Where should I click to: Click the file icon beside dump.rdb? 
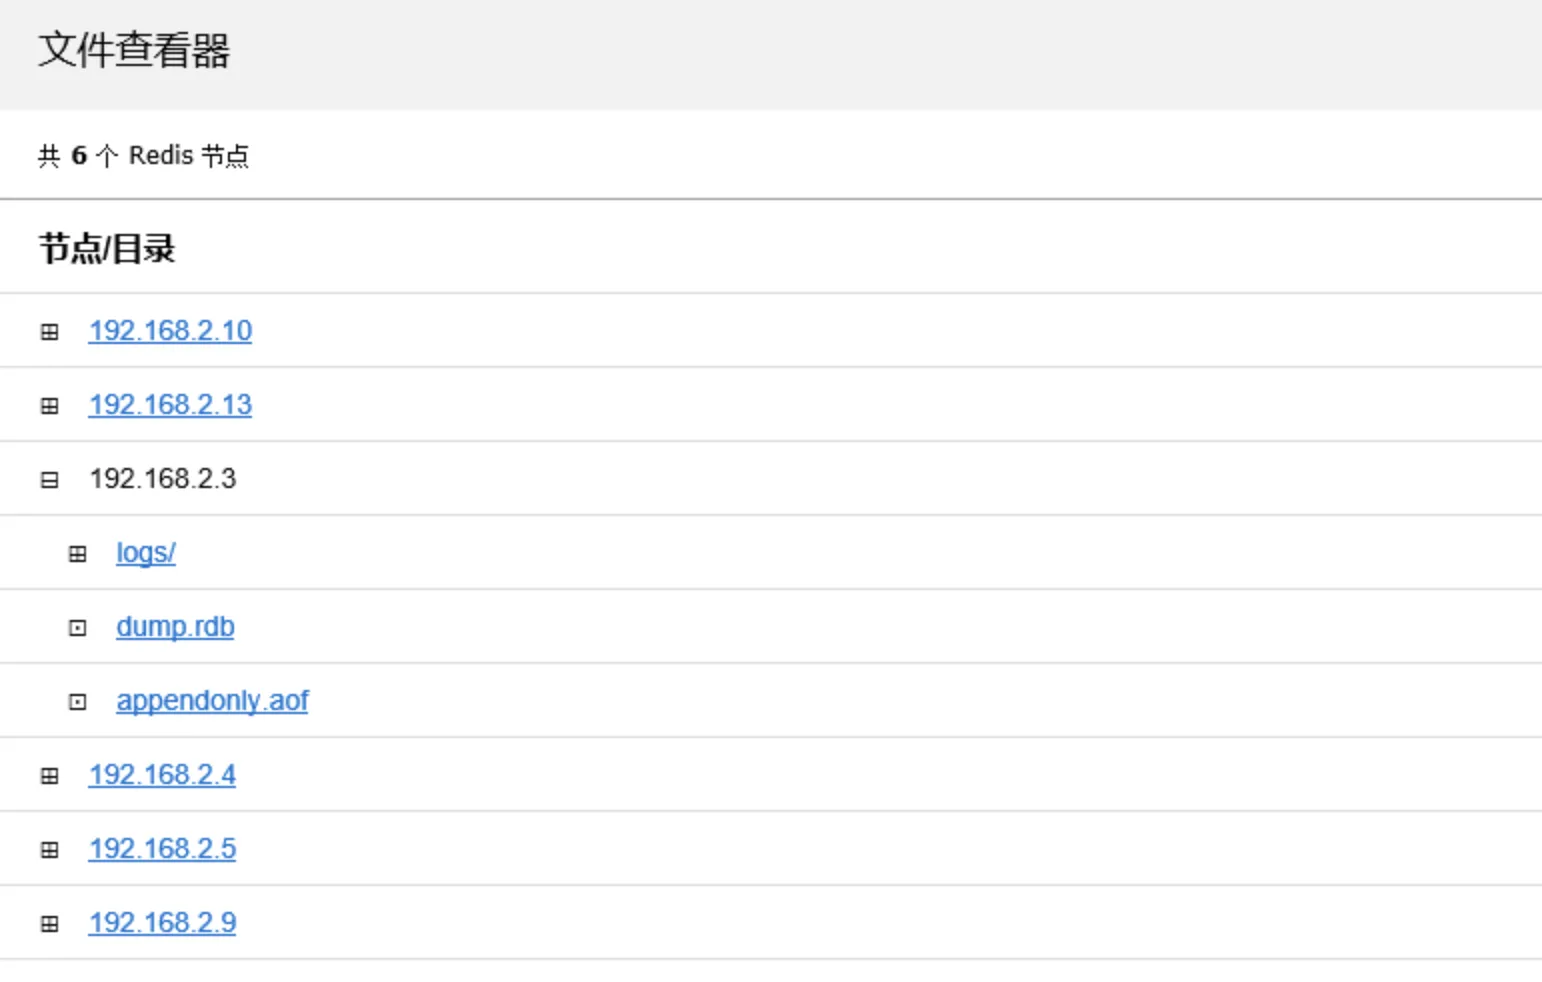[77, 628]
